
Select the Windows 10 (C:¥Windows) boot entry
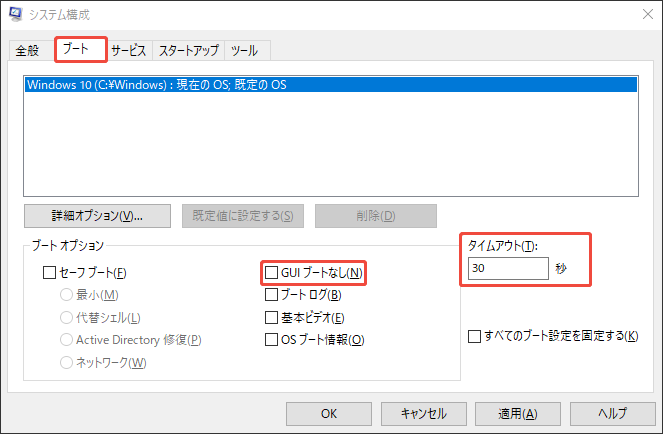tap(331, 85)
